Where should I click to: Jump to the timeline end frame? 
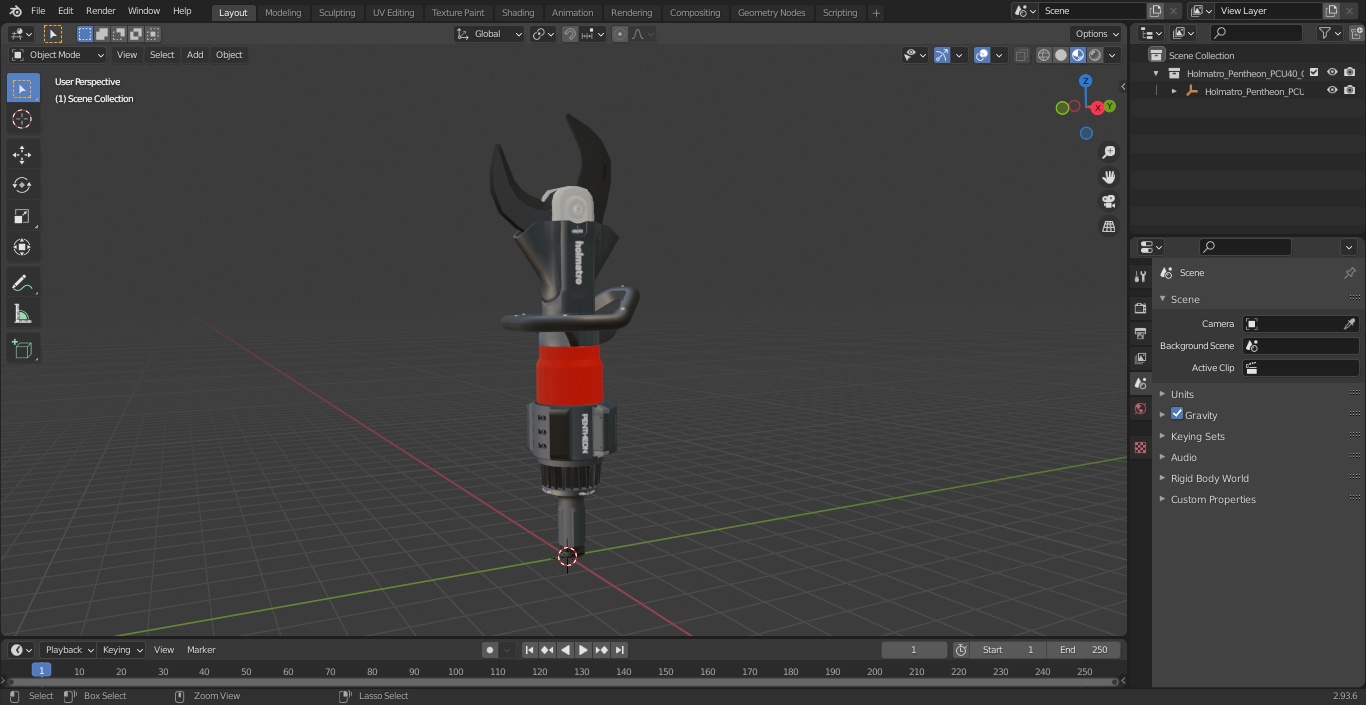[x=620, y=650]
